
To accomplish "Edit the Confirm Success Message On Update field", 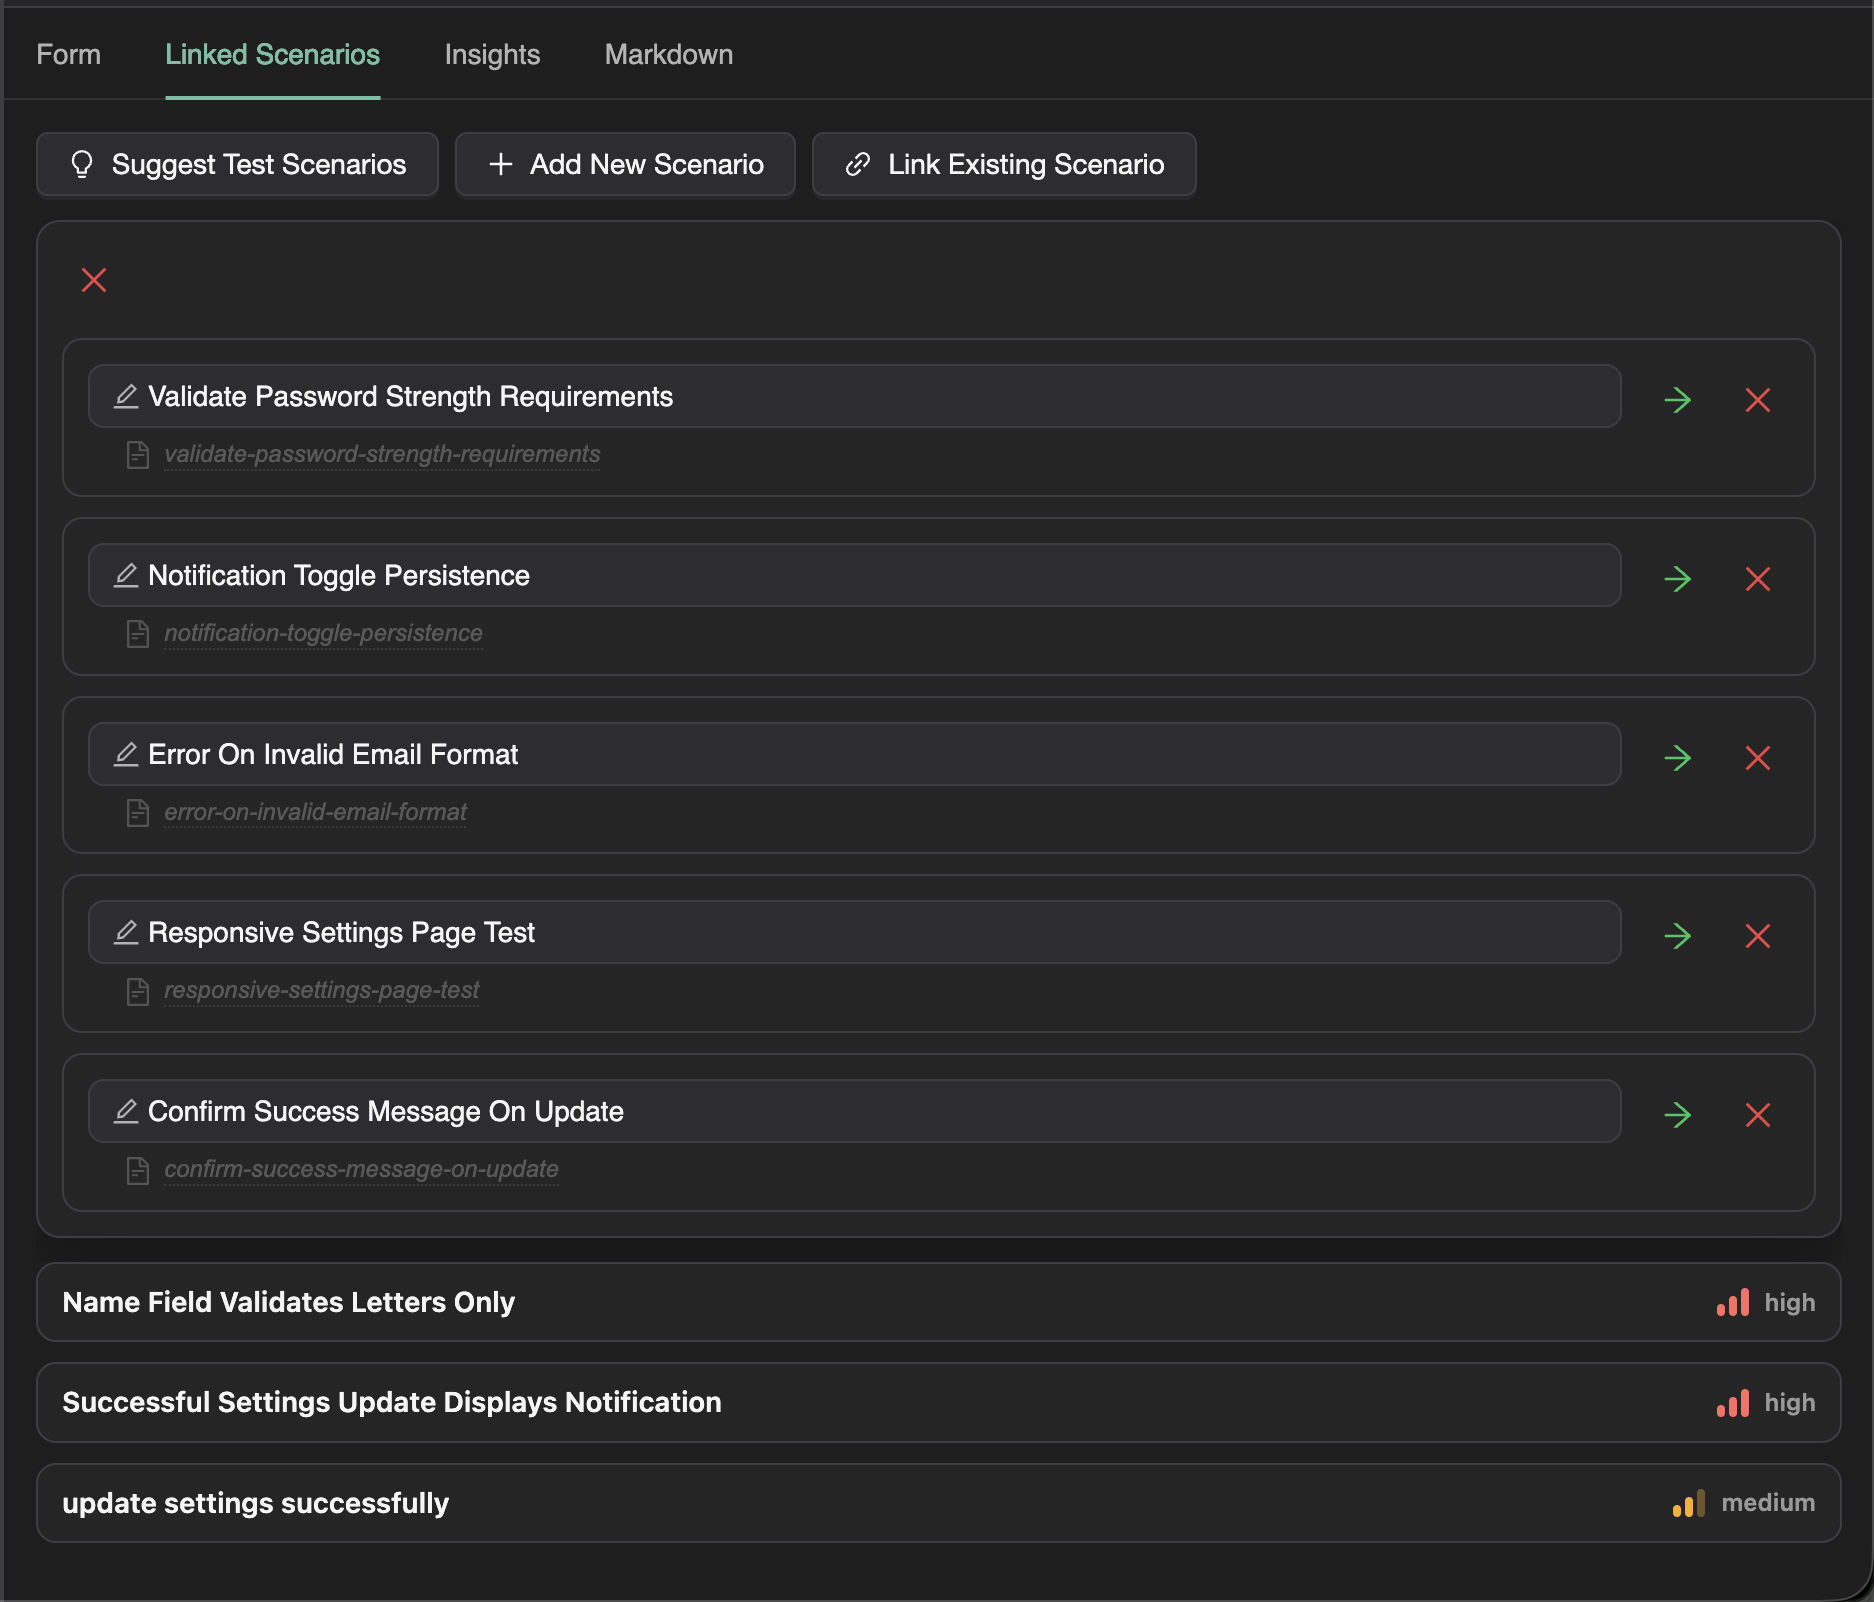I will tap(855, 1111).
